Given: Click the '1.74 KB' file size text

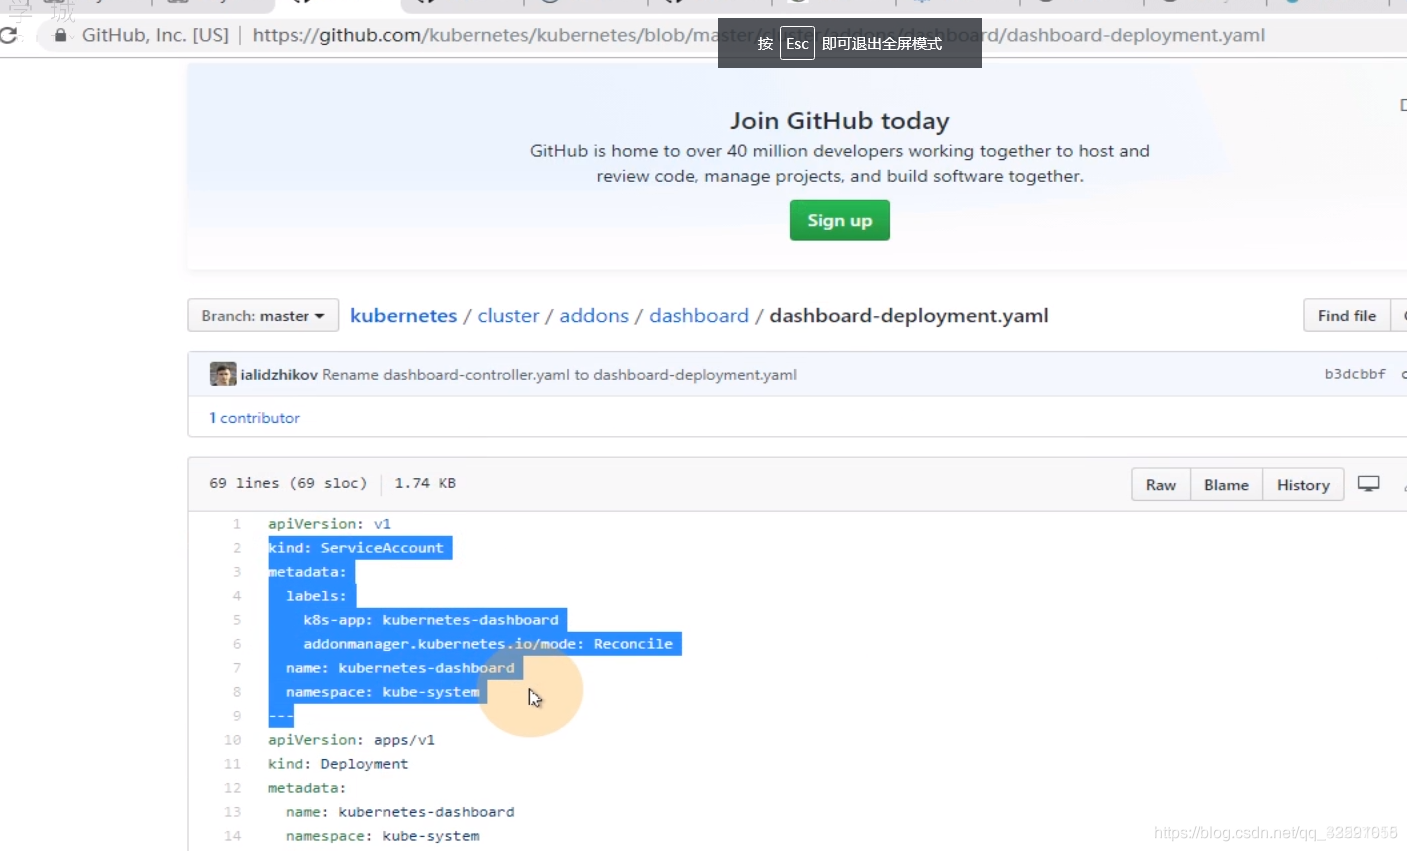Looking at the screenshot, I should coord(425,483).
